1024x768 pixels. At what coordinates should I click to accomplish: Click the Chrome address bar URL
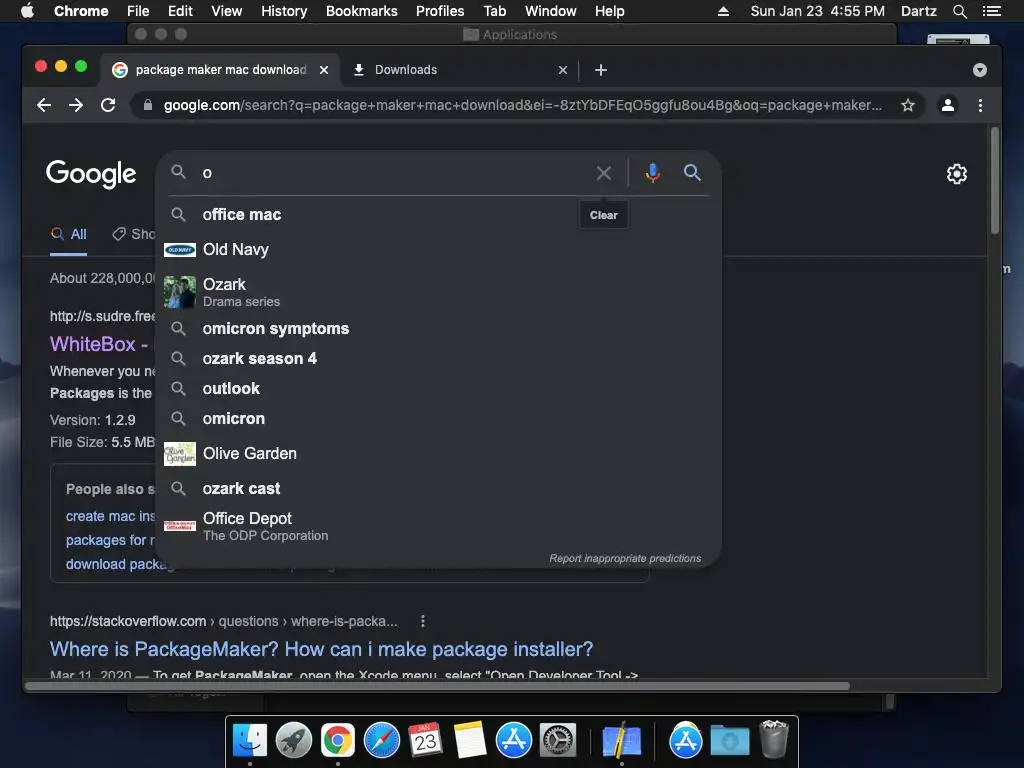coord(522,105)
